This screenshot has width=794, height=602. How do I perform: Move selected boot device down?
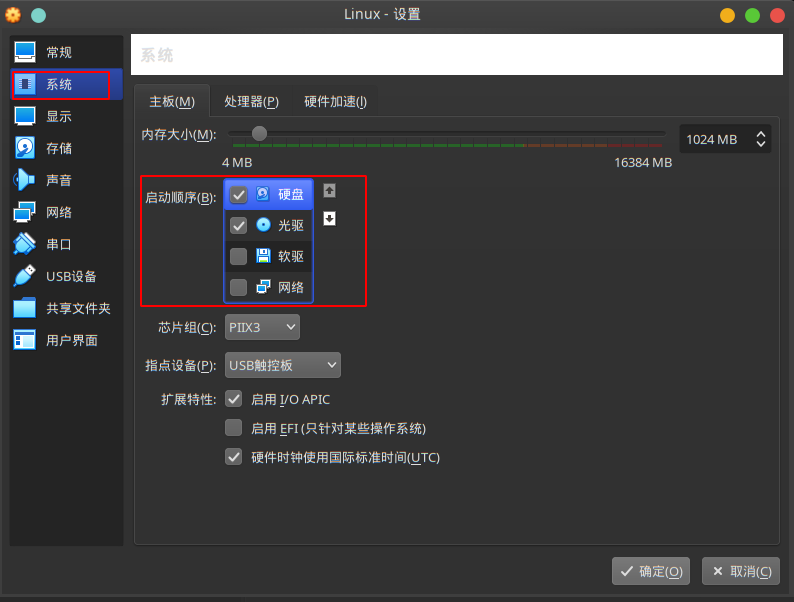pyautogui.click(x=330, y=219)
